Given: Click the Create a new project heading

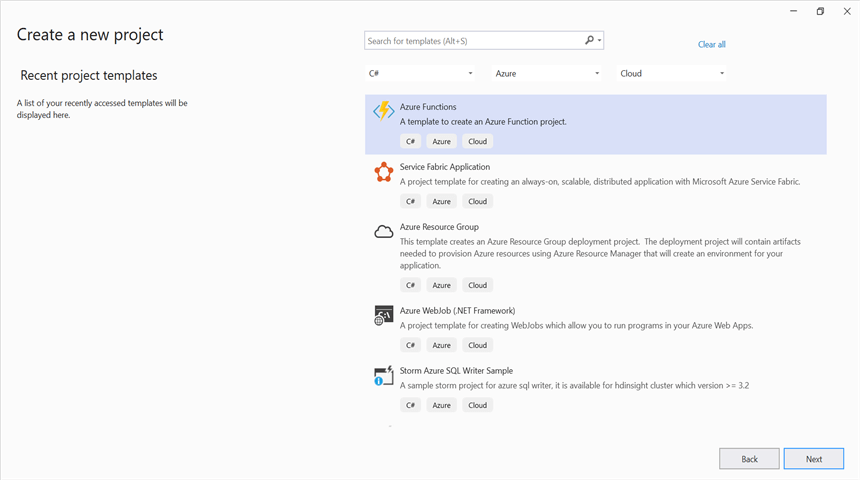Looking at the screenshot, I should coord(90,35).
